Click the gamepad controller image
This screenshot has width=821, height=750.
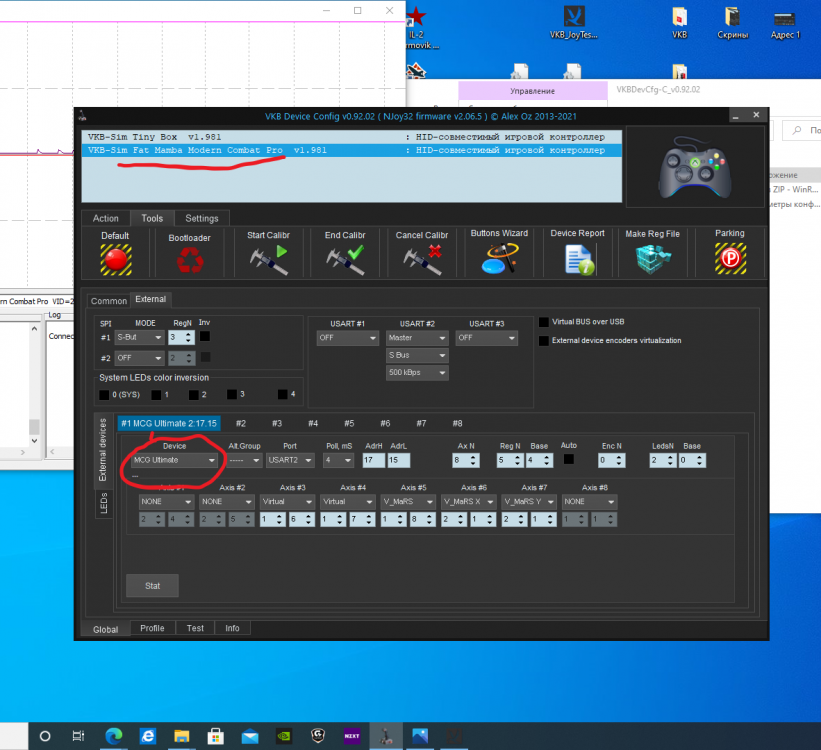(x=695, y=167)
